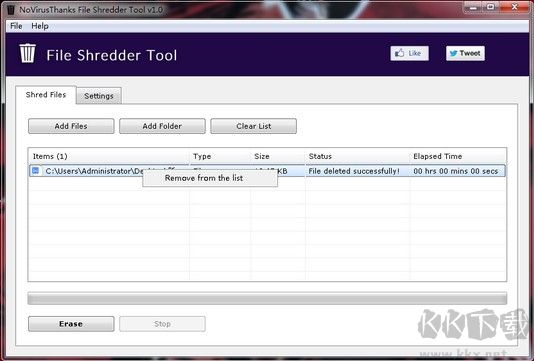Click the Add Folder button
Image resolution: width=534 pixels, height=361 pixels.
(162, 126)
